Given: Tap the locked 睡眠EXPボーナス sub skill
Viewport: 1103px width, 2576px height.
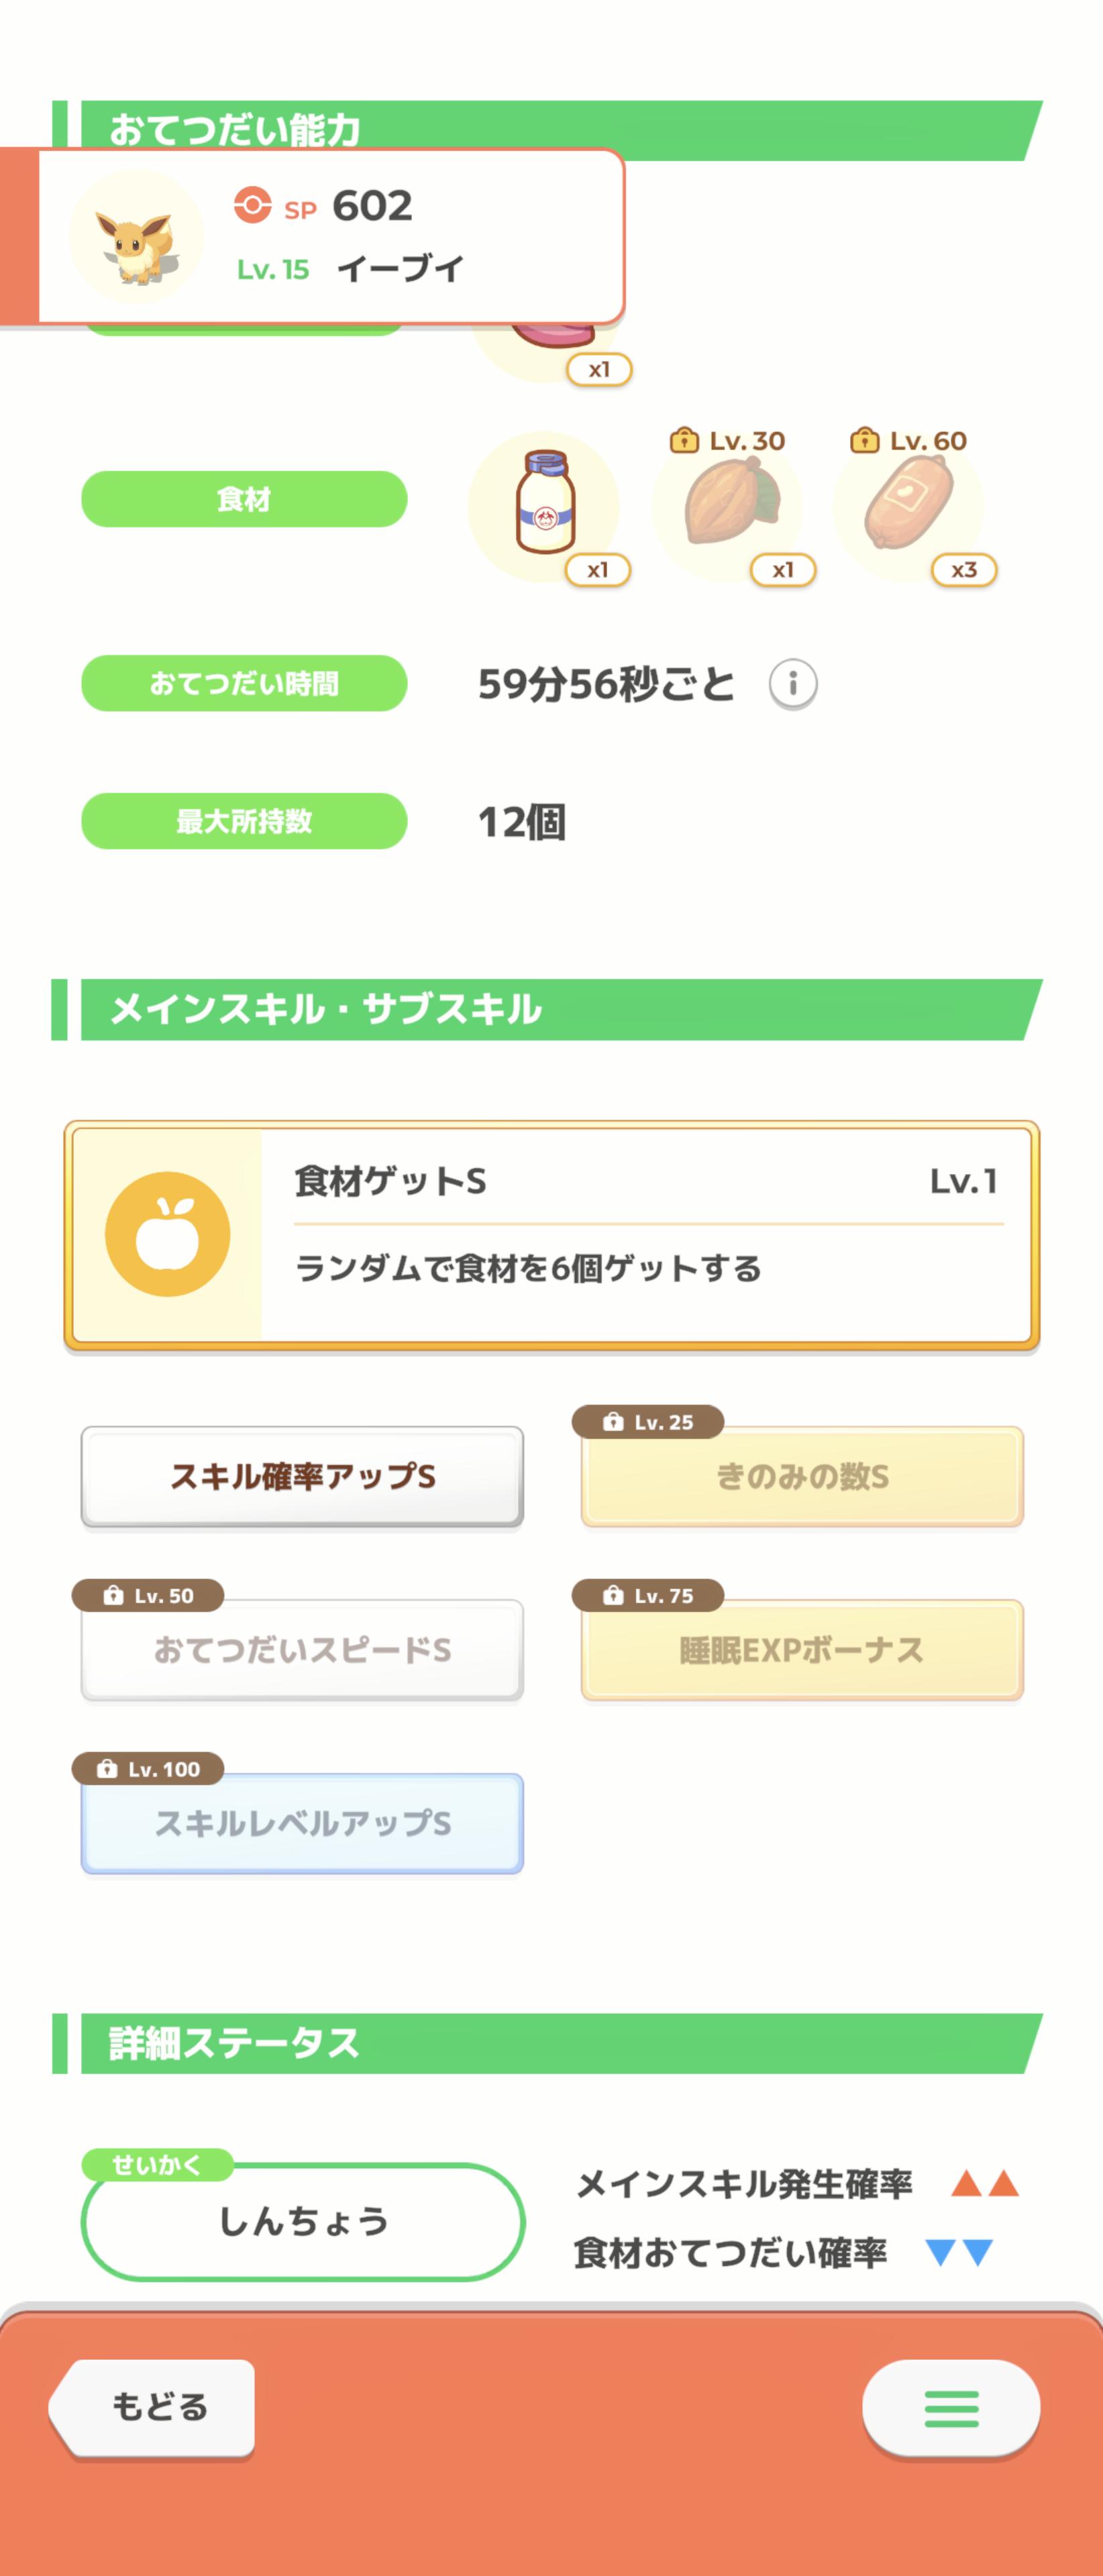Looking at the screenshot, I should tap(802, 1650).
